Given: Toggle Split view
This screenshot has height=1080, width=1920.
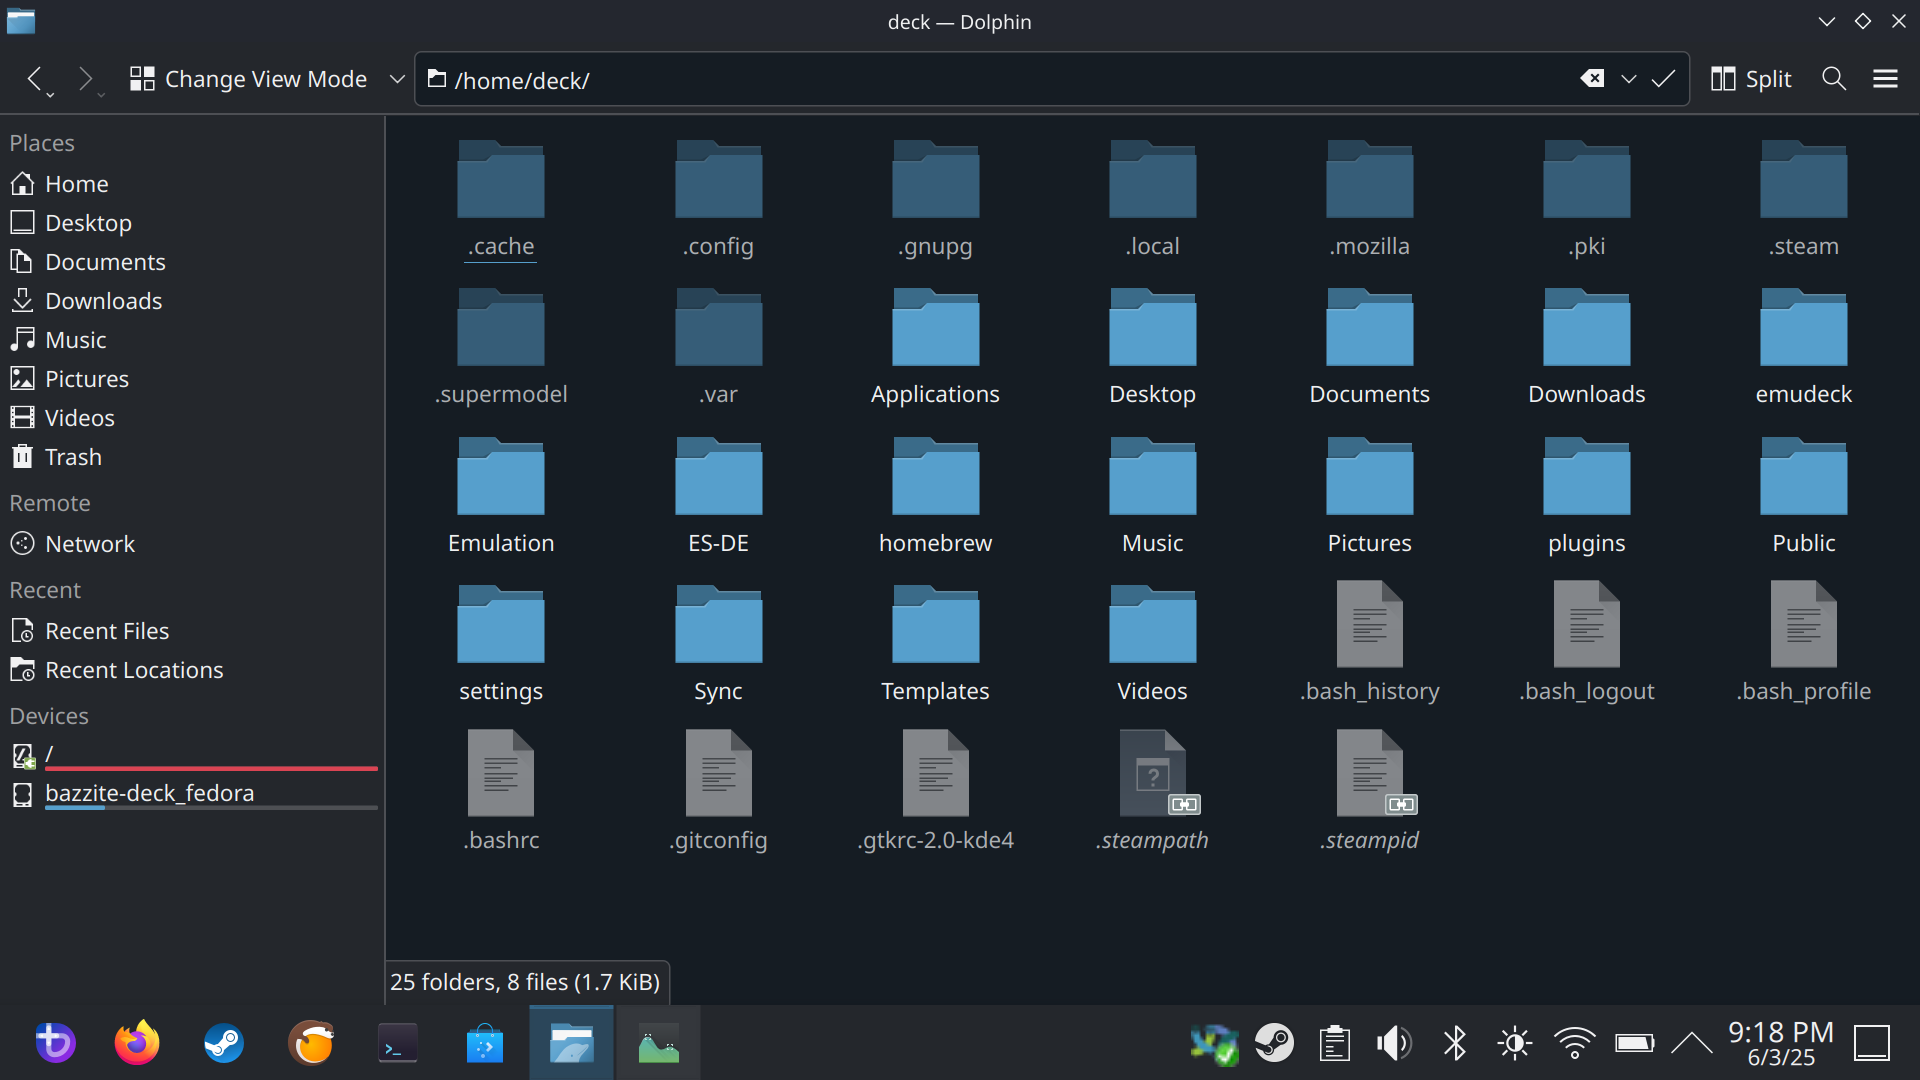Looking at the screenshot, I should tap(1751, 79).
